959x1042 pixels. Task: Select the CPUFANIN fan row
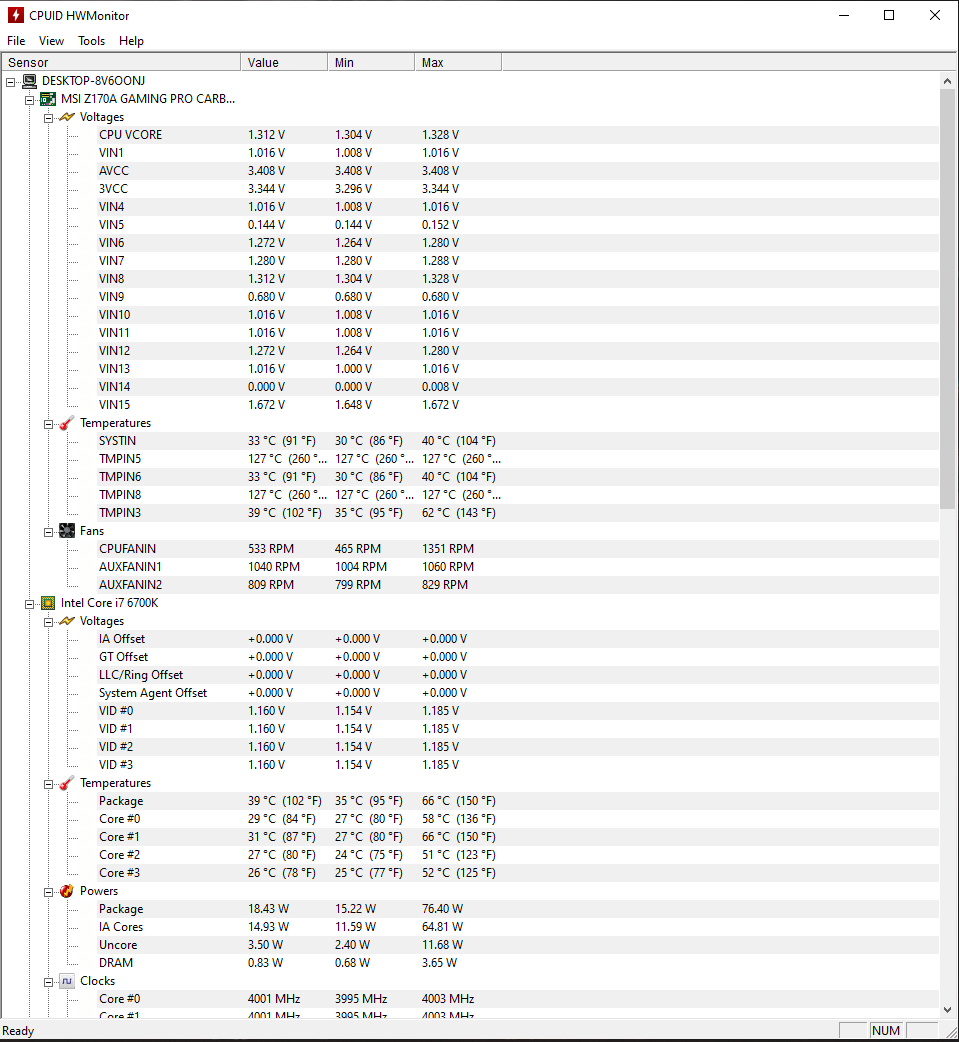[518, 549]
